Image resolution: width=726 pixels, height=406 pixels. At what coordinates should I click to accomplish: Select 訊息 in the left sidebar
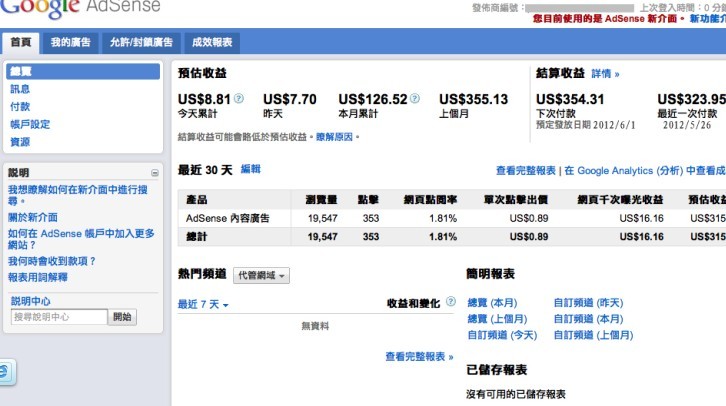click(20, 89)
